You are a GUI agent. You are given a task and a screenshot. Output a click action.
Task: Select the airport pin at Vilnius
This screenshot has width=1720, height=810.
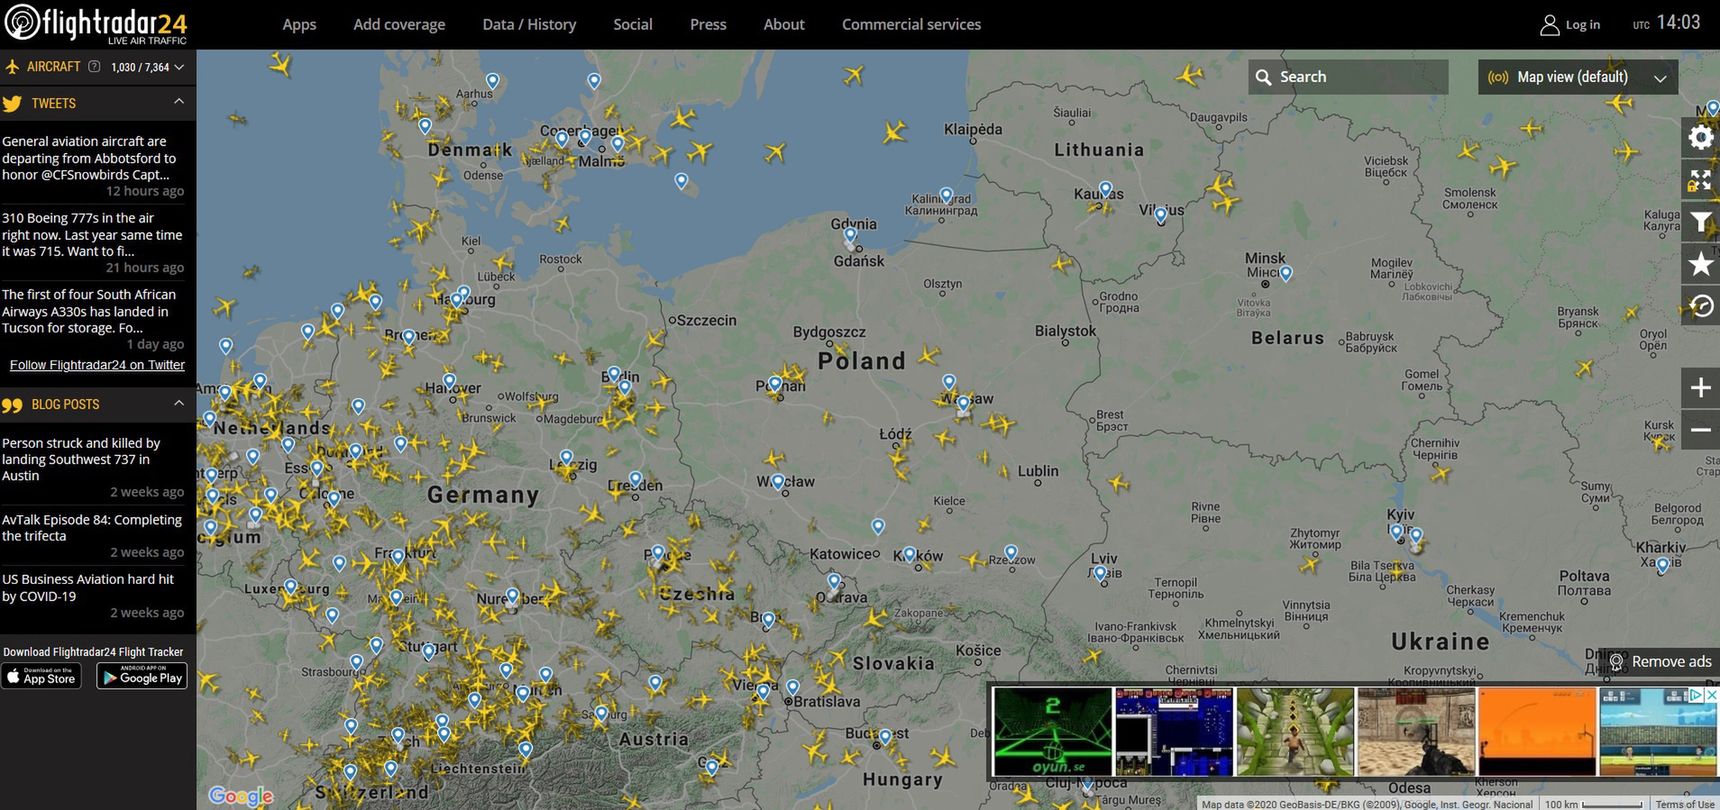click(1160, 215)
